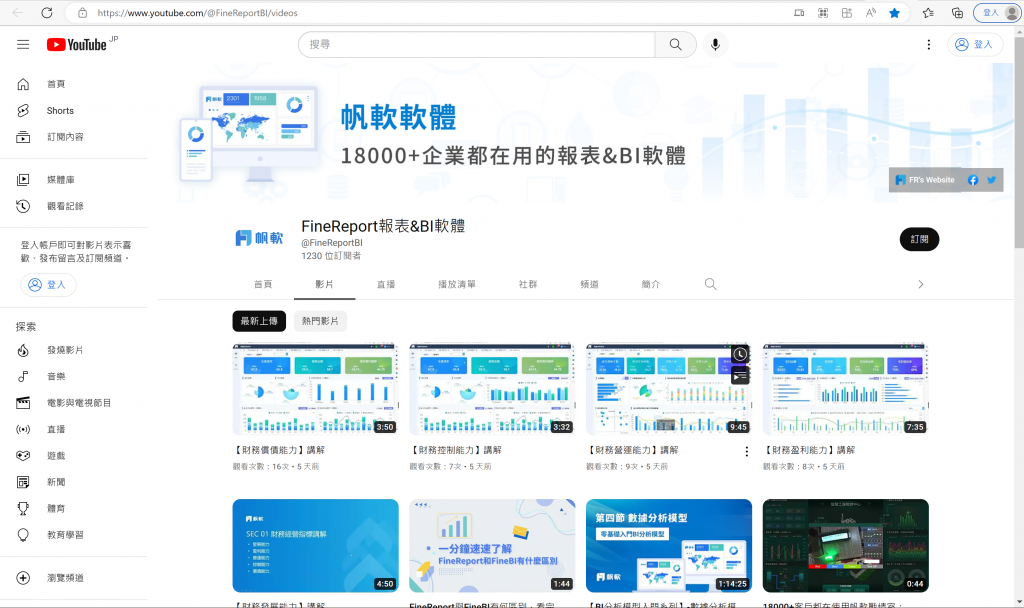Open the three-dot settings menu in header
This screenshot has height=608, width=1024.
point(929,44)
